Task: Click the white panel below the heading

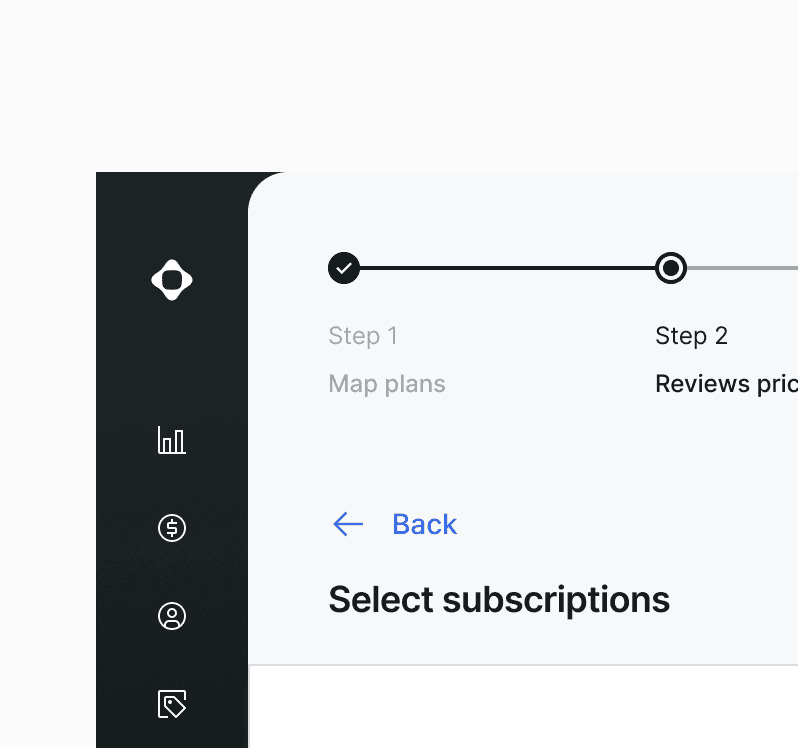Action: 523,707
